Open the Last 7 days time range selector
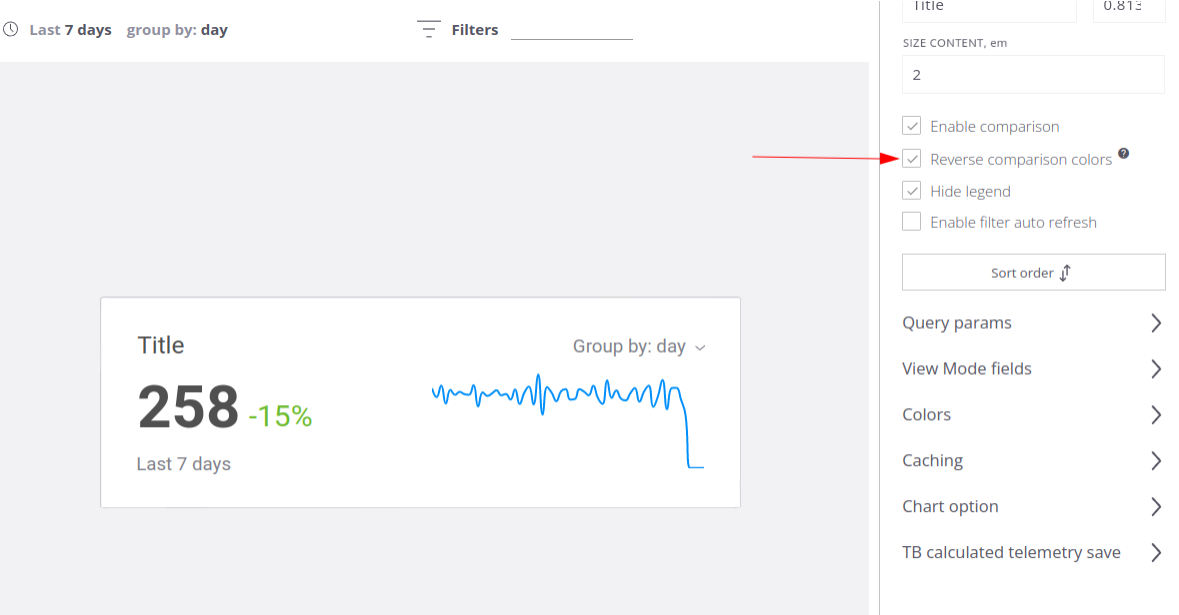 (x=70, y=30)
